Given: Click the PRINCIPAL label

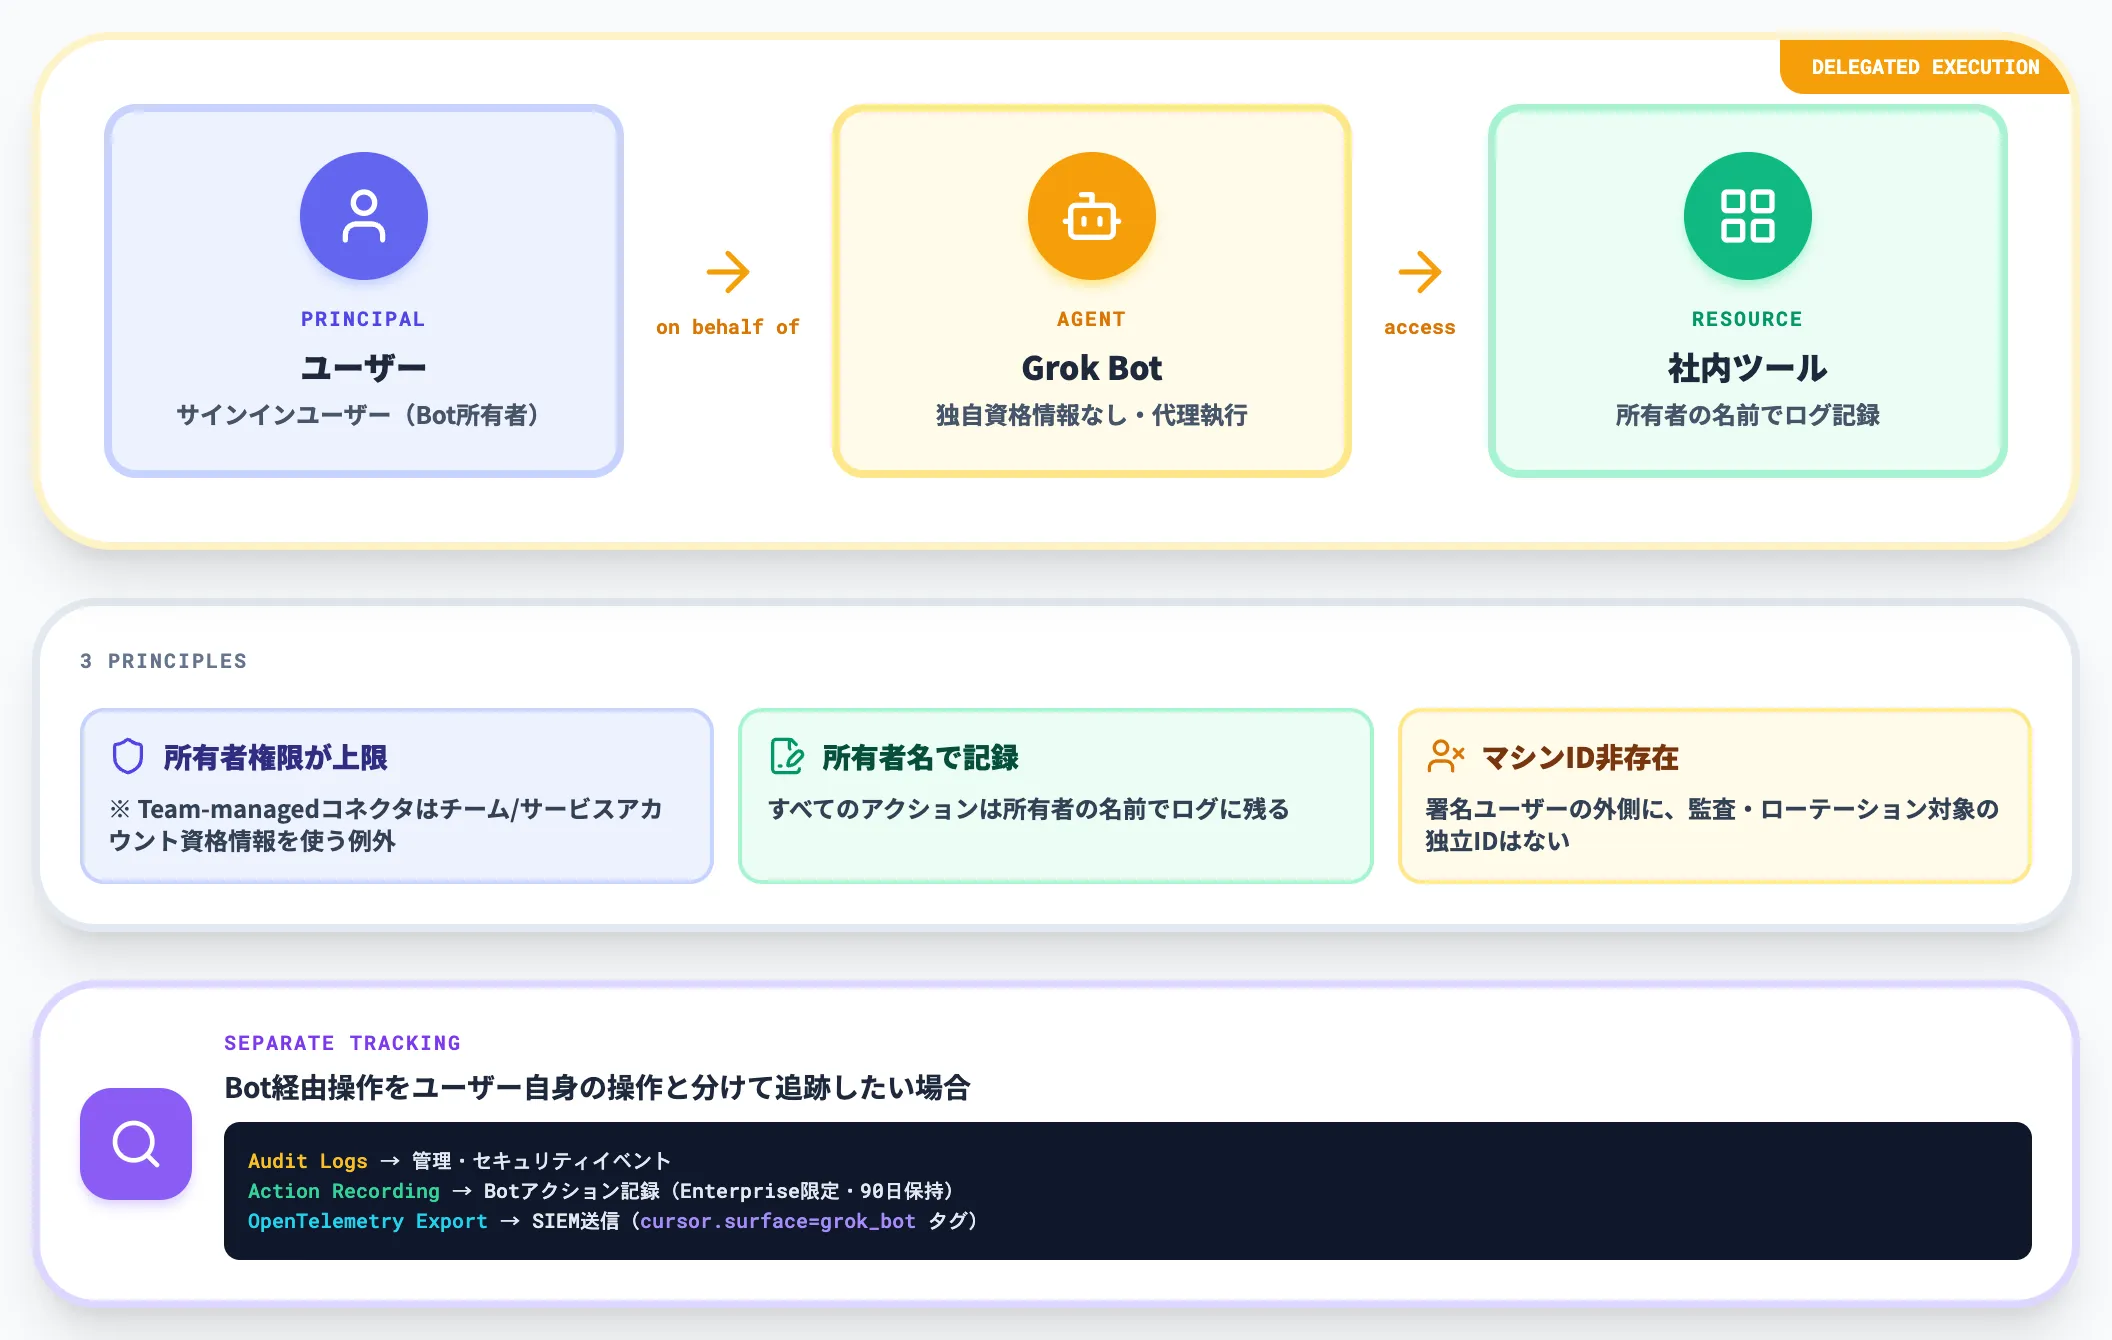Looking at the screenshot, I should pyautogui.click(x=363, y=319).
